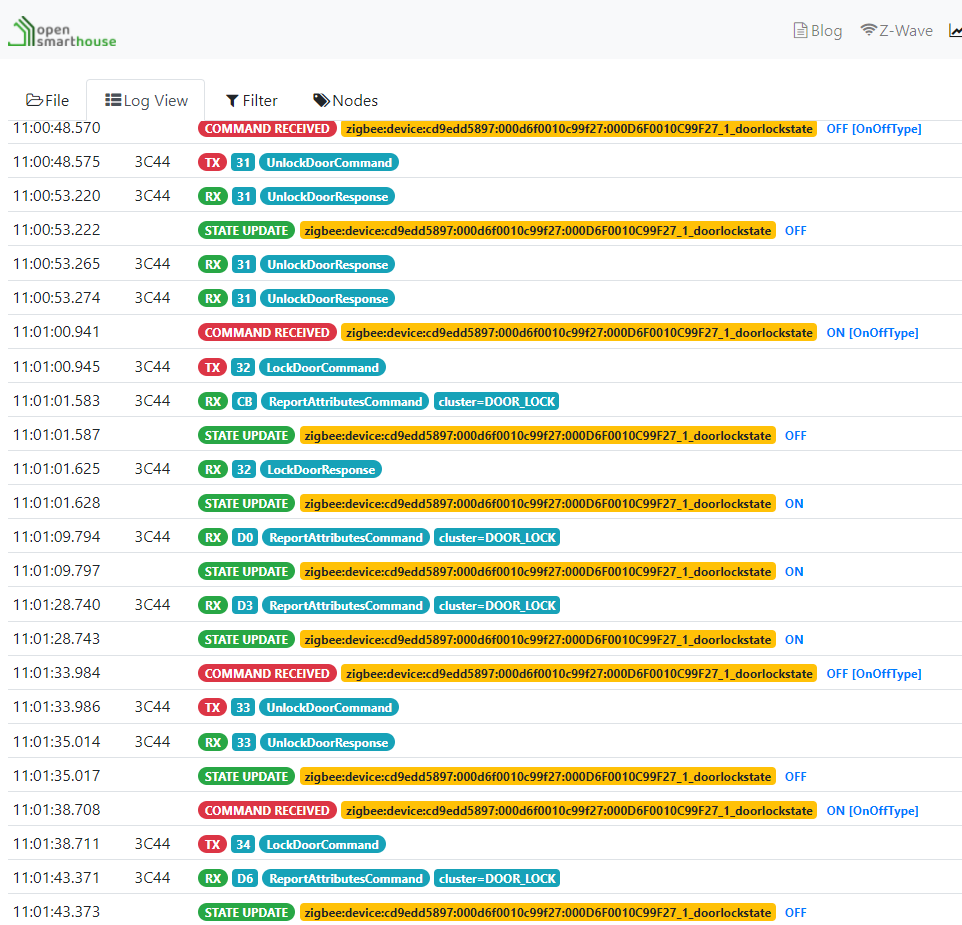962x925 pixels.
Task: Click the Z-Wave wifi signal icon
Action: click(868, 31)
